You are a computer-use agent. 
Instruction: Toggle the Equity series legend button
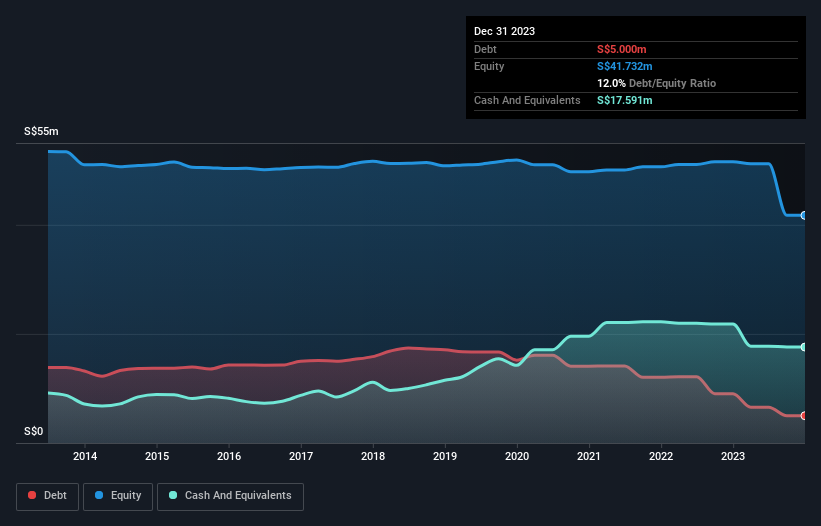tap(118, 496)
